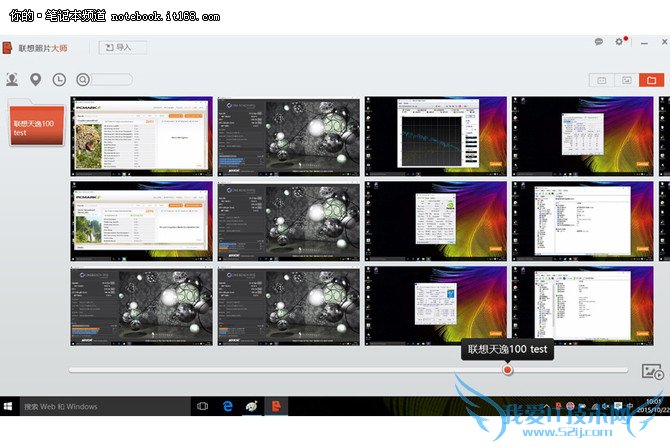Open the timeline clock filter
670x447 pixels.
tap(59, 79)
